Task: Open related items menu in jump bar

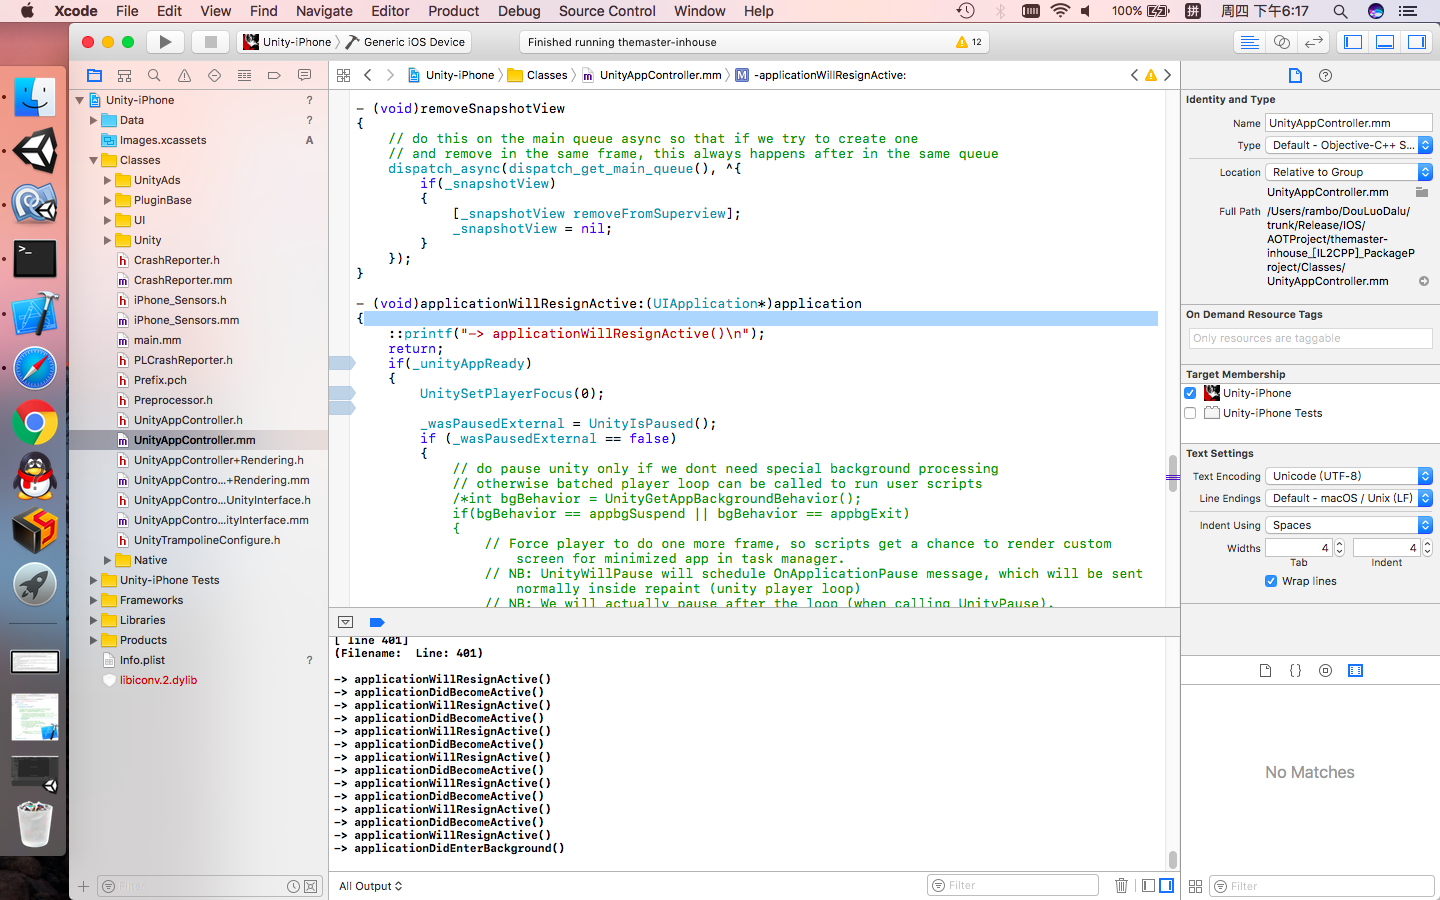Action: pos(343,75)
